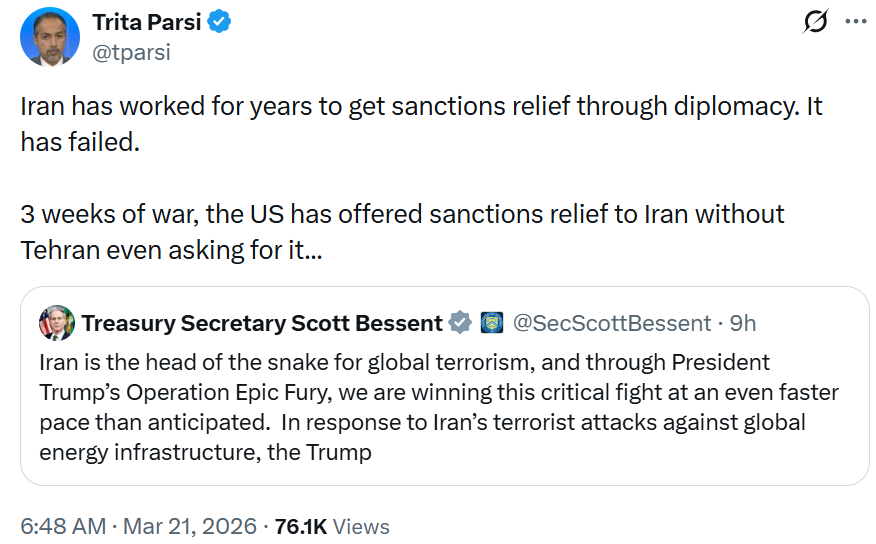The width and height of the screenshot is (876, 544).
Task: Open the @tparsi handle link
Action: 131,52
